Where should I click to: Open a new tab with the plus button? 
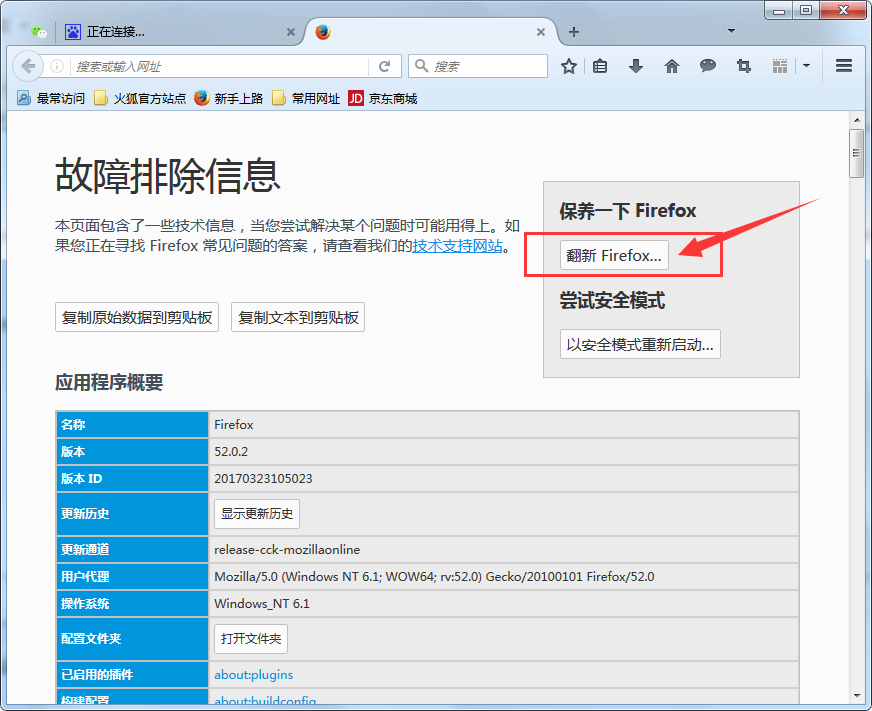[x=573, y=31]
